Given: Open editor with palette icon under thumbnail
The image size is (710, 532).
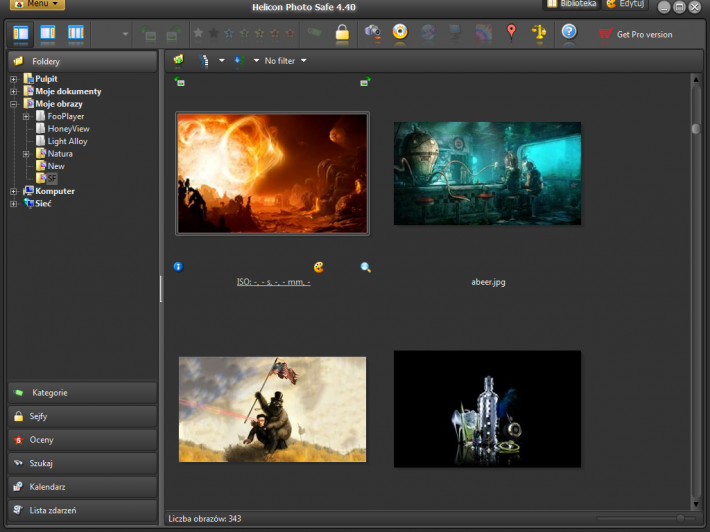Looking at the screenshot, I should (319, 267).
